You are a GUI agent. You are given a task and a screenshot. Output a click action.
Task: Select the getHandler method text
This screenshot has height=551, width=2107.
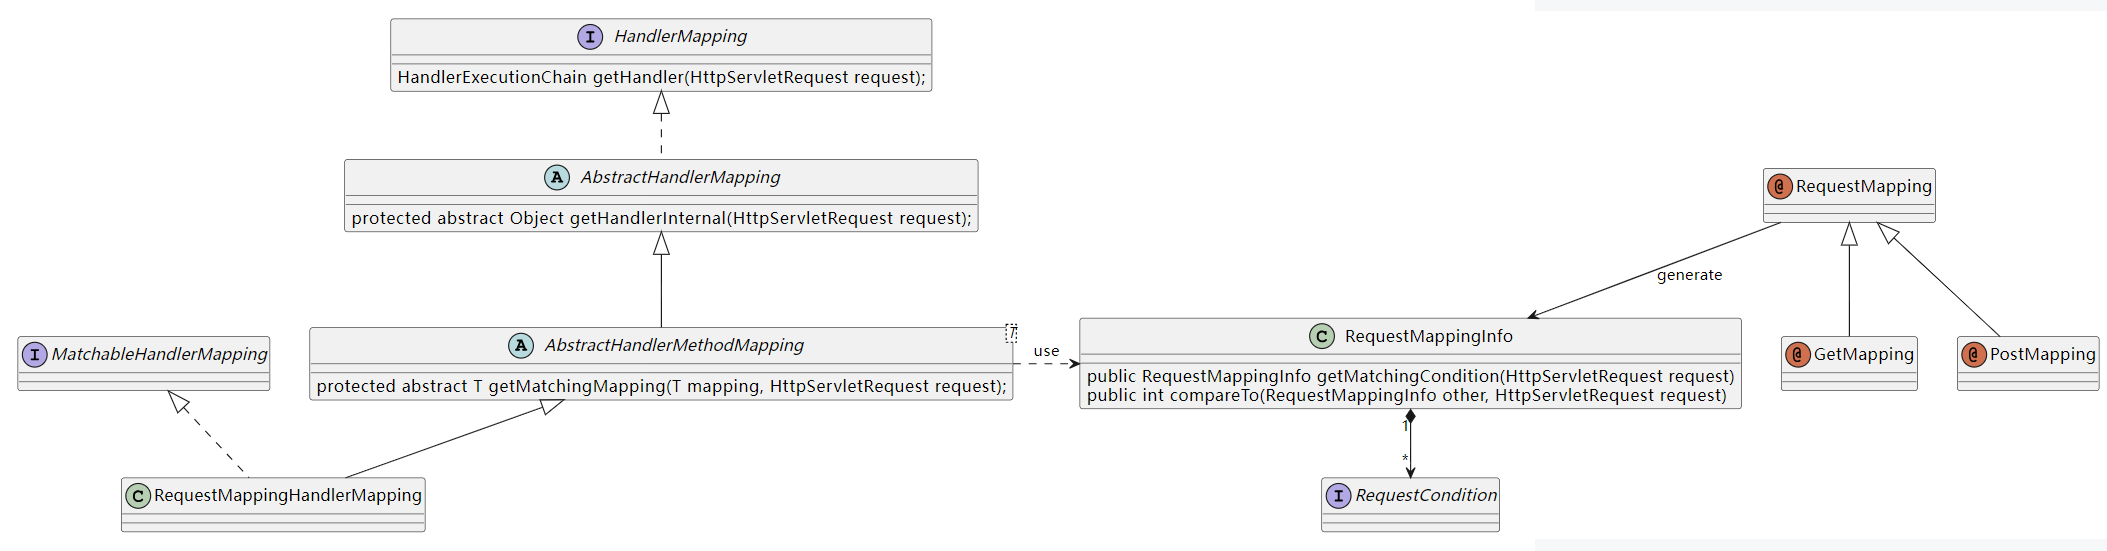click(661, 77)
